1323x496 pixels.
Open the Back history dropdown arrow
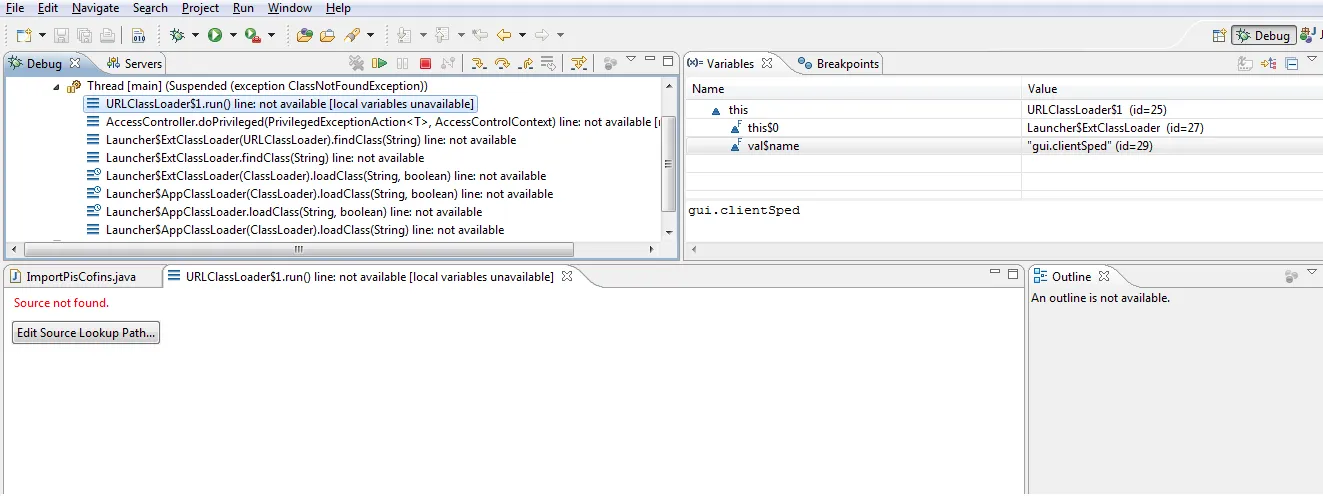(x=522, y=35)
